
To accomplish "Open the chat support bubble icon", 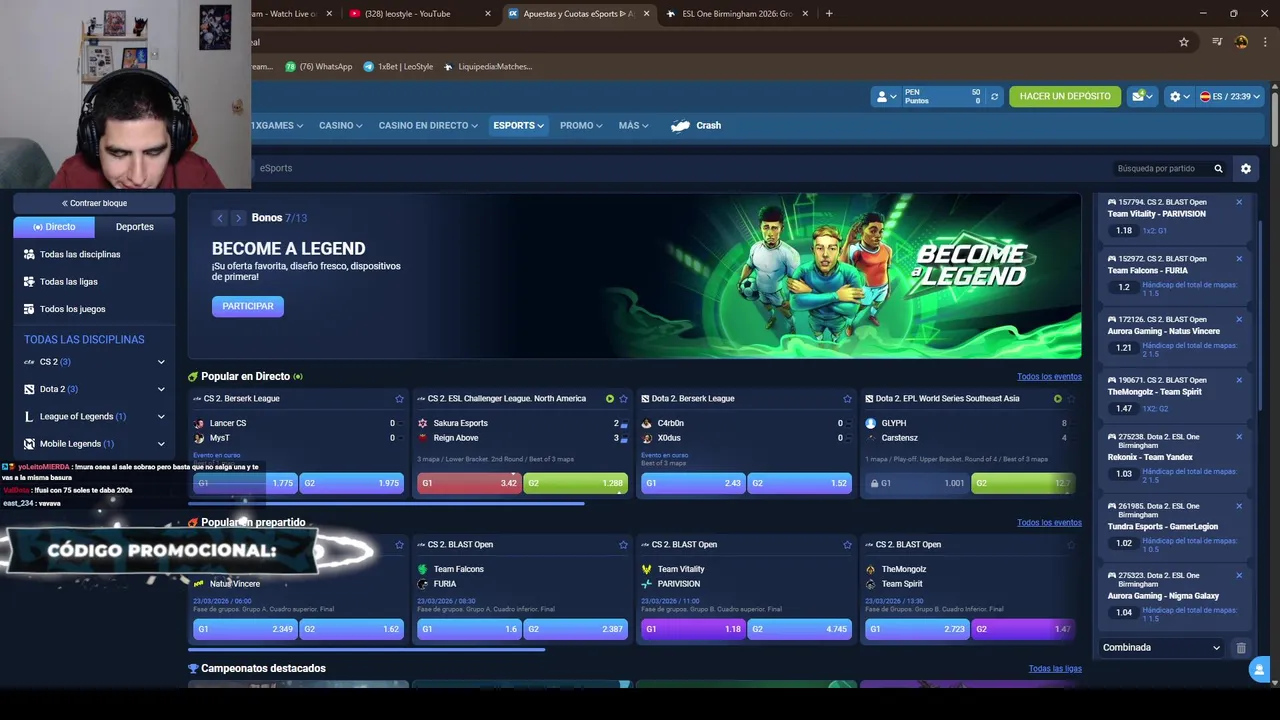I will 1260,670.
